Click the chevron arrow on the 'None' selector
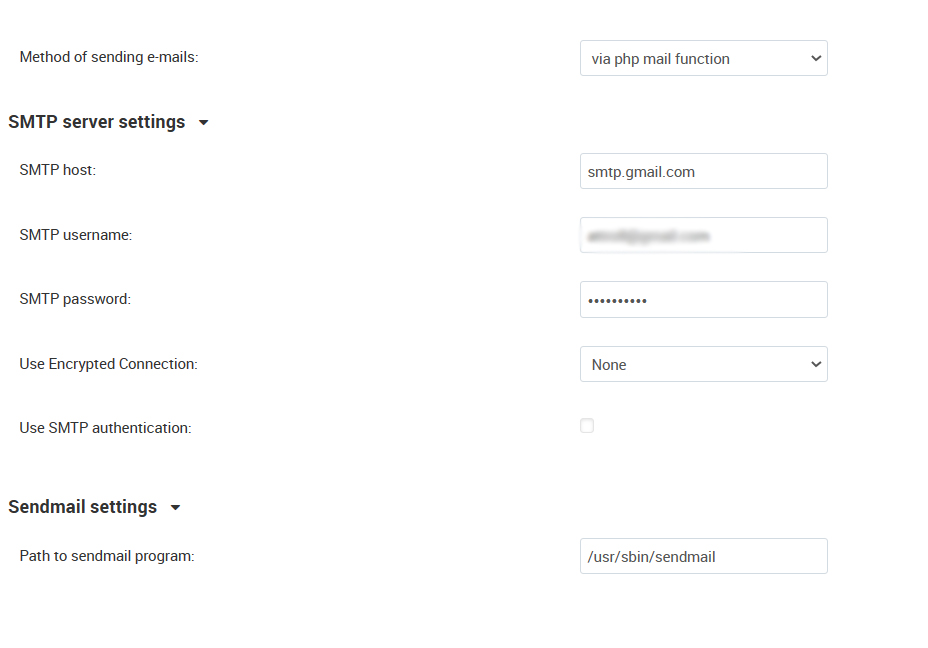Viewport: 928px width, 648px height. (816, 364)
